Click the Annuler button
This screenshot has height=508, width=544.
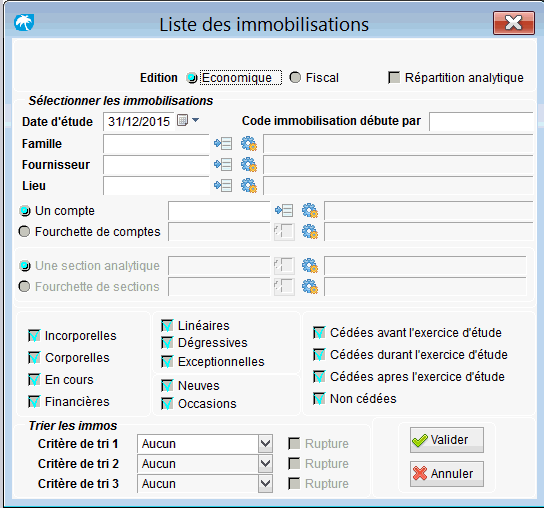447,474
